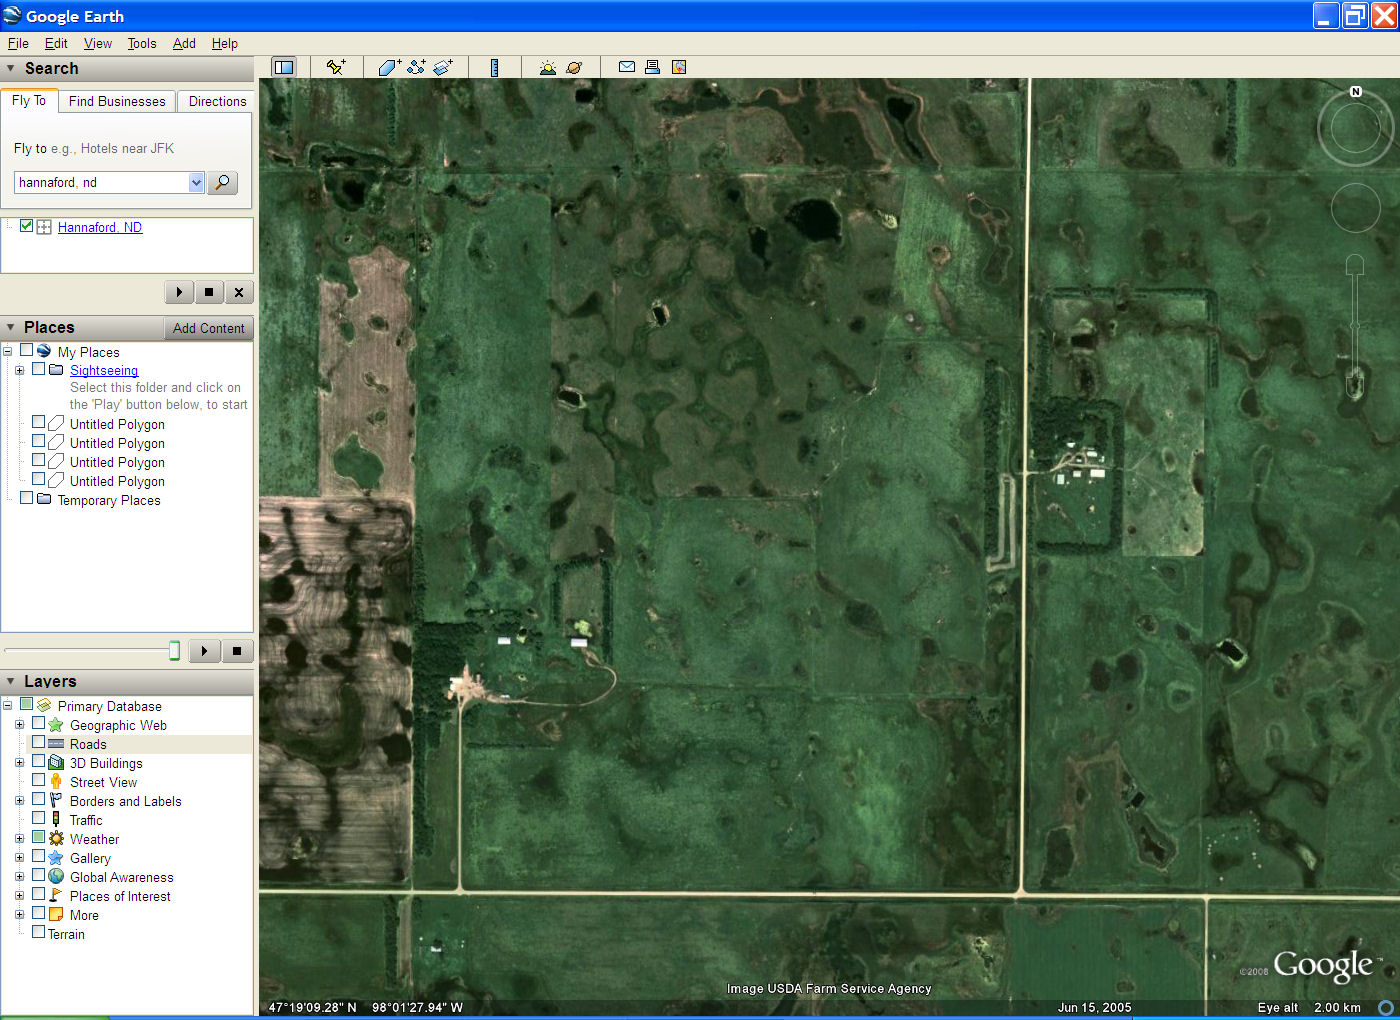1400x1020 pixels.
Task: Click the Global Awareness globe icon
Action: pyautogui.click(x=56, y=877)
